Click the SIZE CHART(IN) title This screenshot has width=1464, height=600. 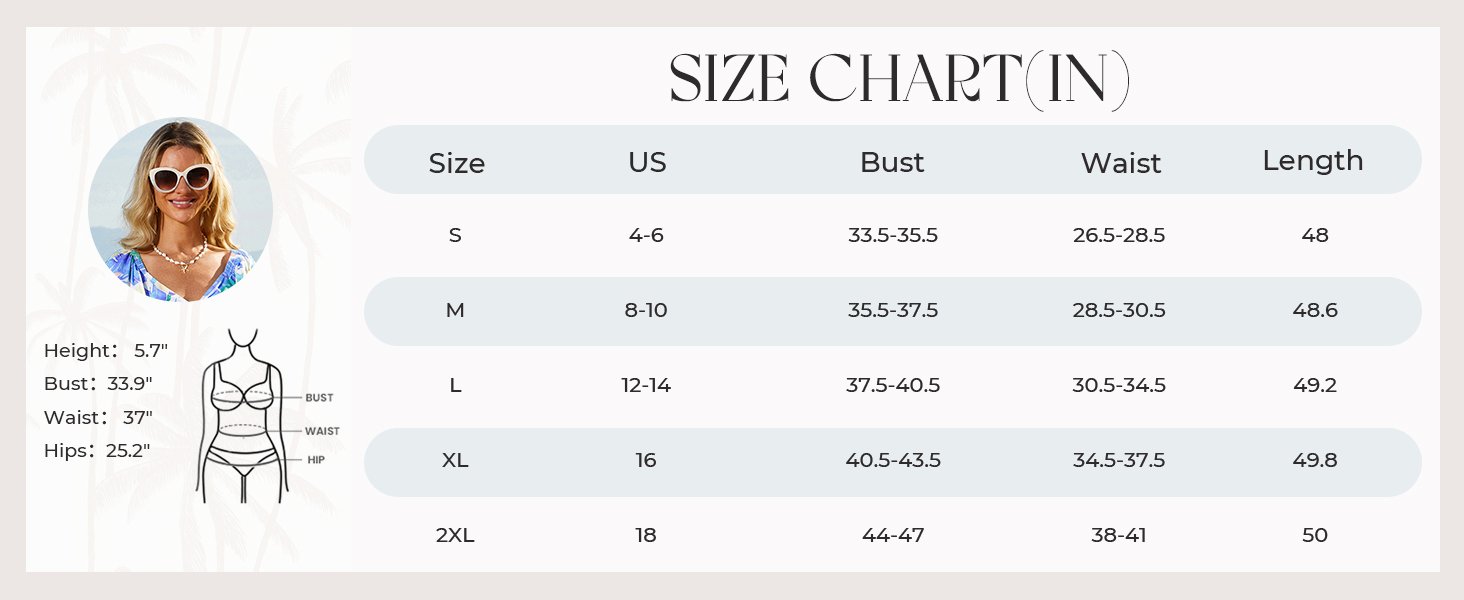900,79
